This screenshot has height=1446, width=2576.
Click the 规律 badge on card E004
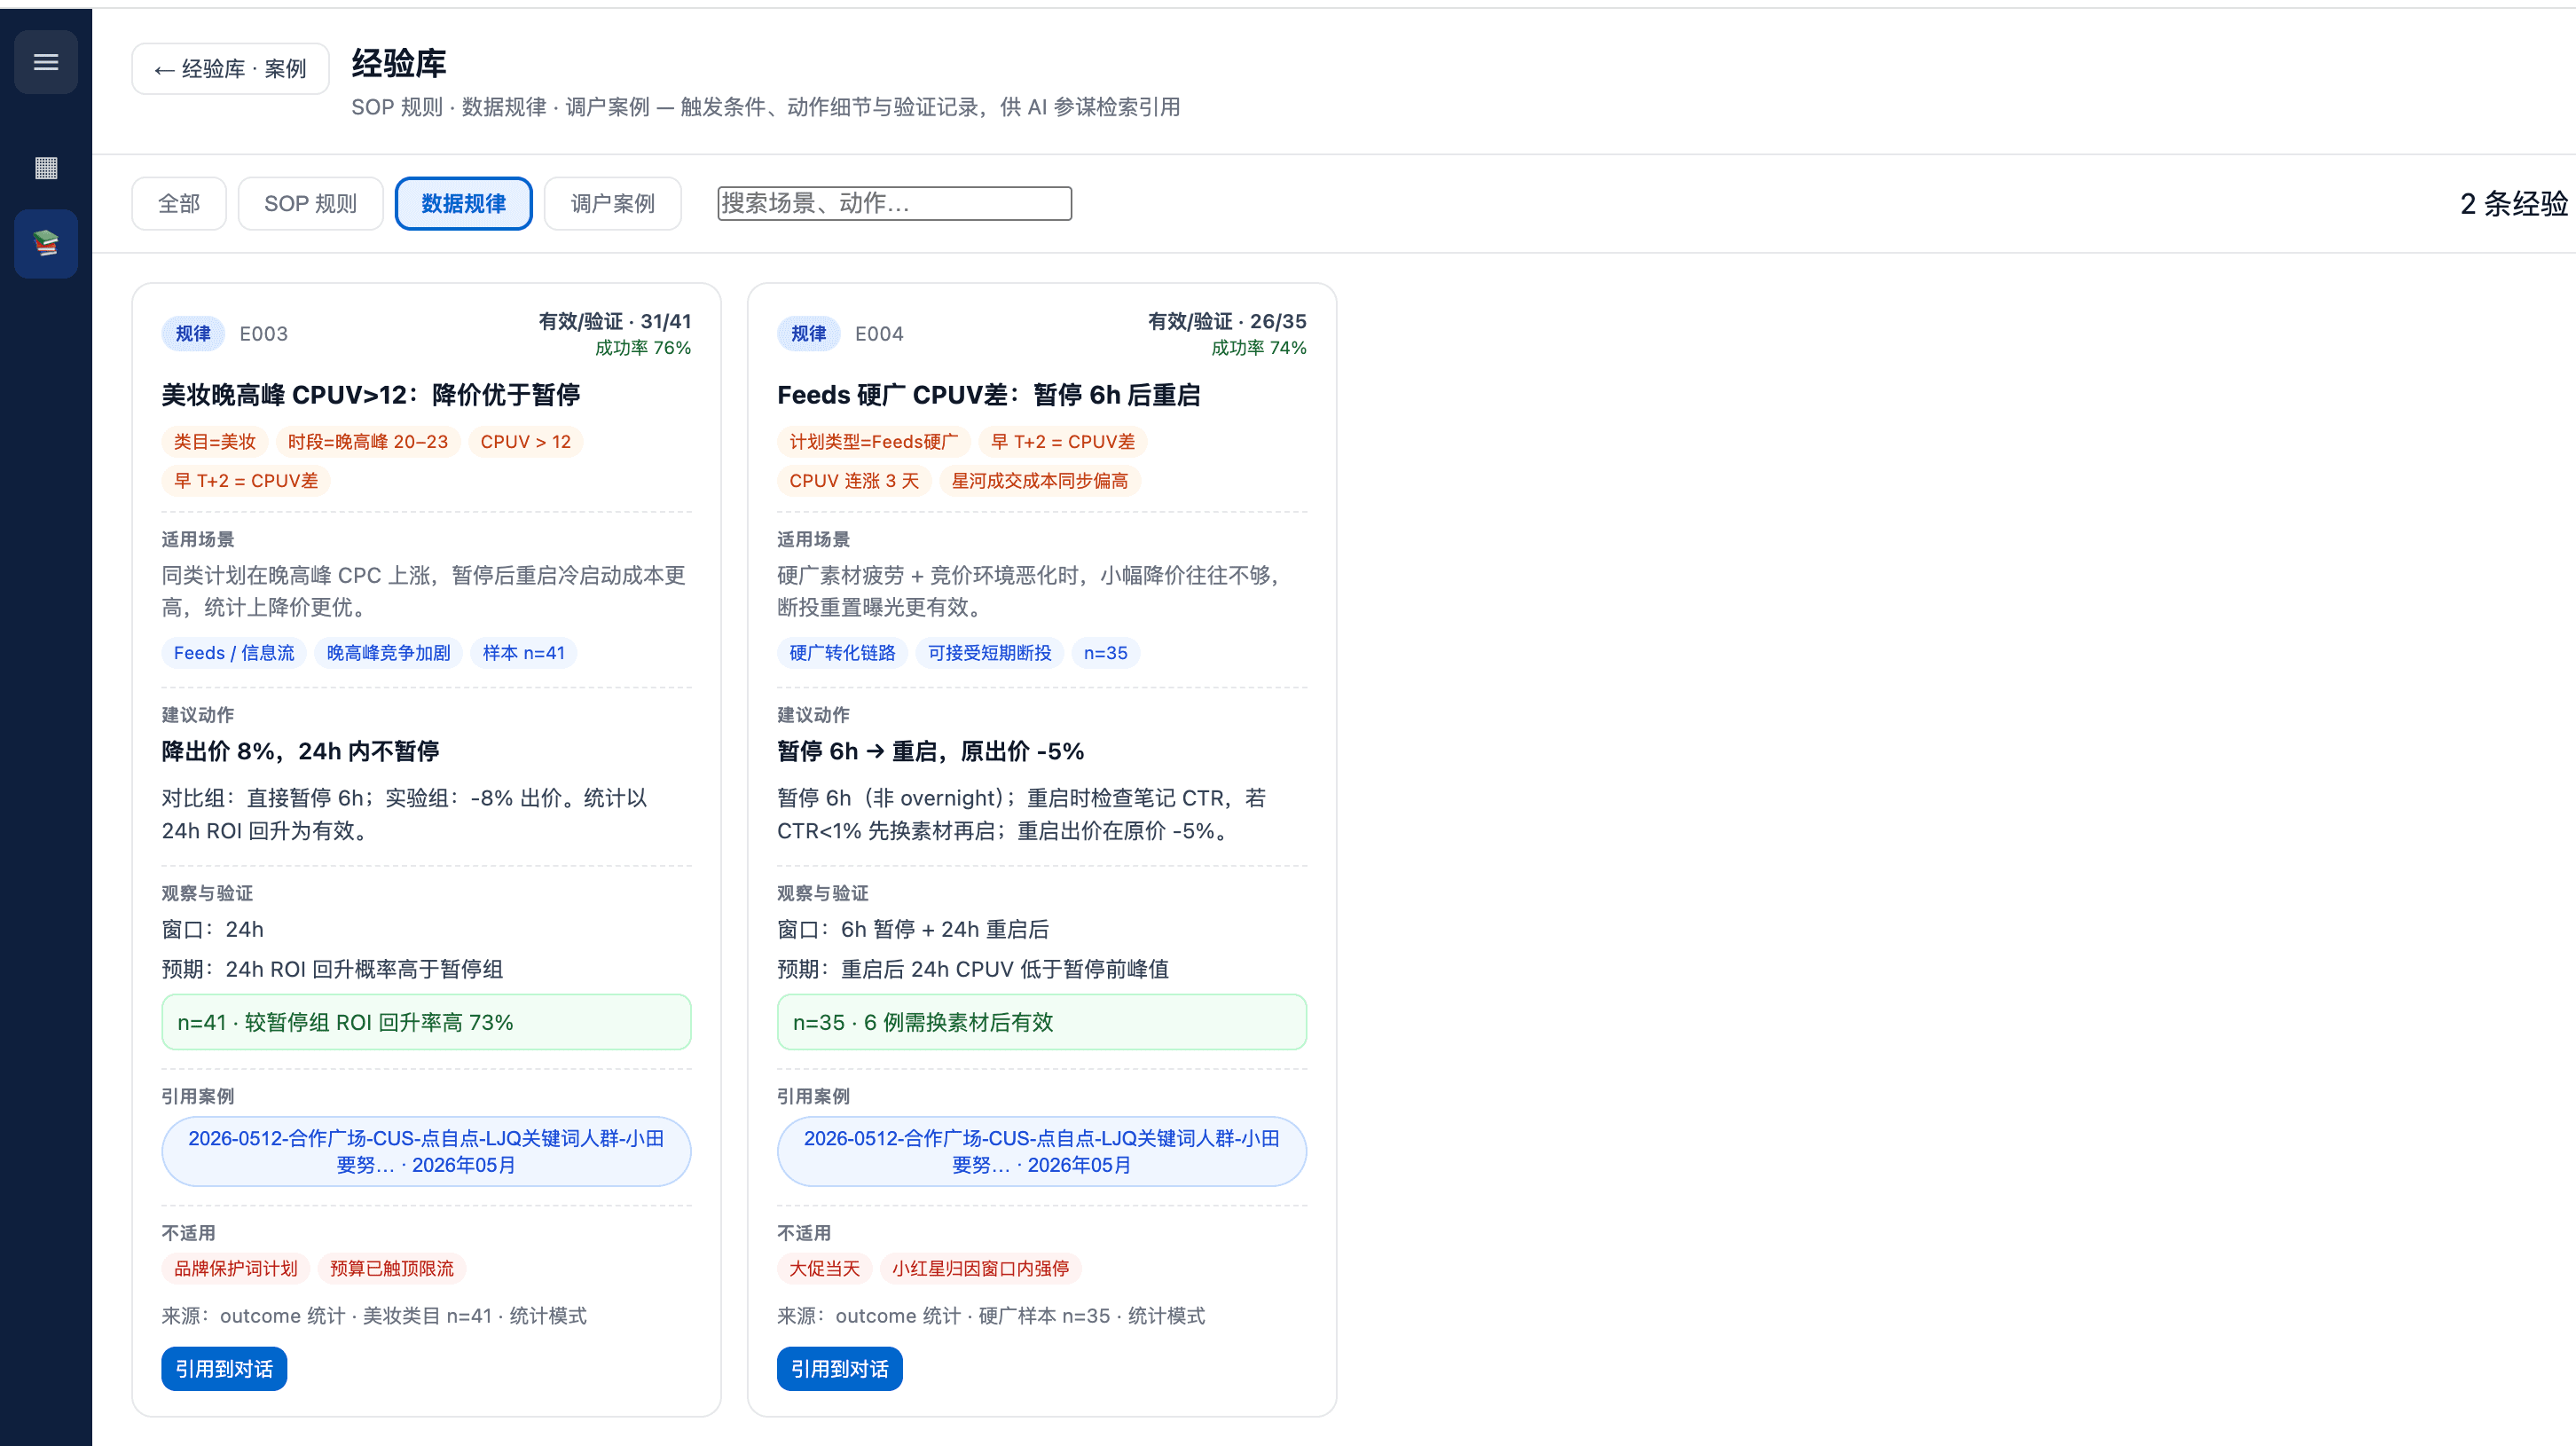[x=808, y=334]
